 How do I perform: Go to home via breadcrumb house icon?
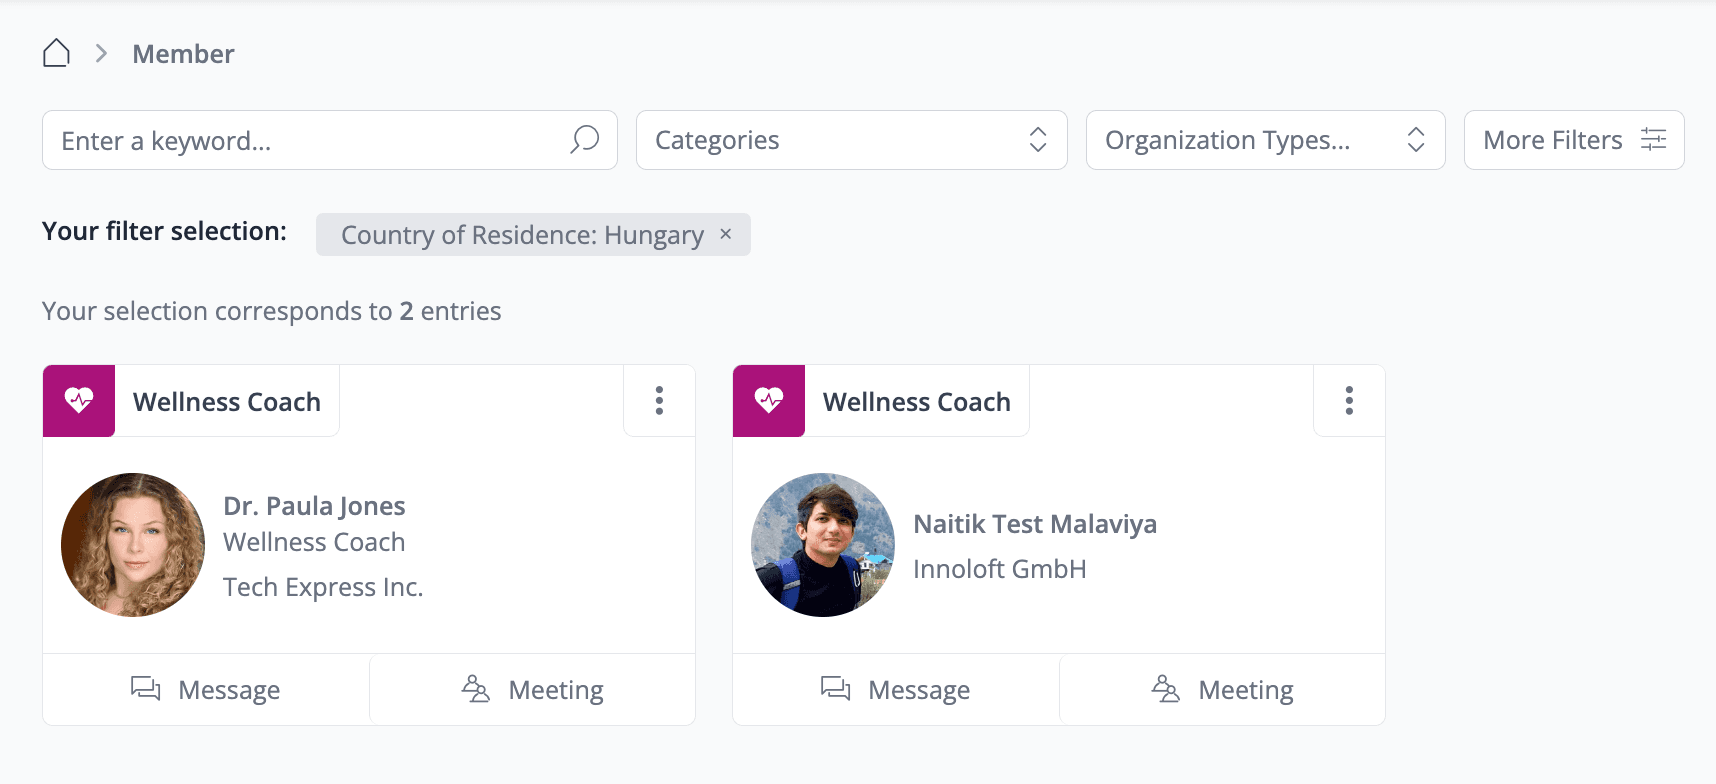point(56,53)
